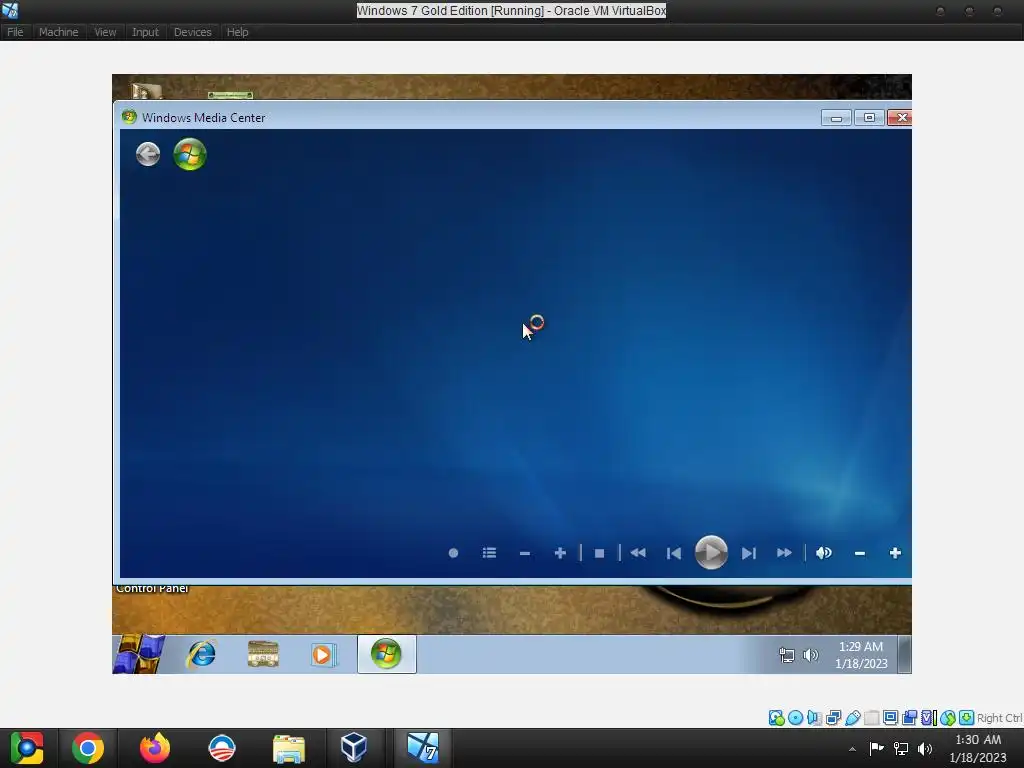Screen dimensions: 1024x768
Task: Open the host Action Center flag icon
Action: (x=876, y=748)
